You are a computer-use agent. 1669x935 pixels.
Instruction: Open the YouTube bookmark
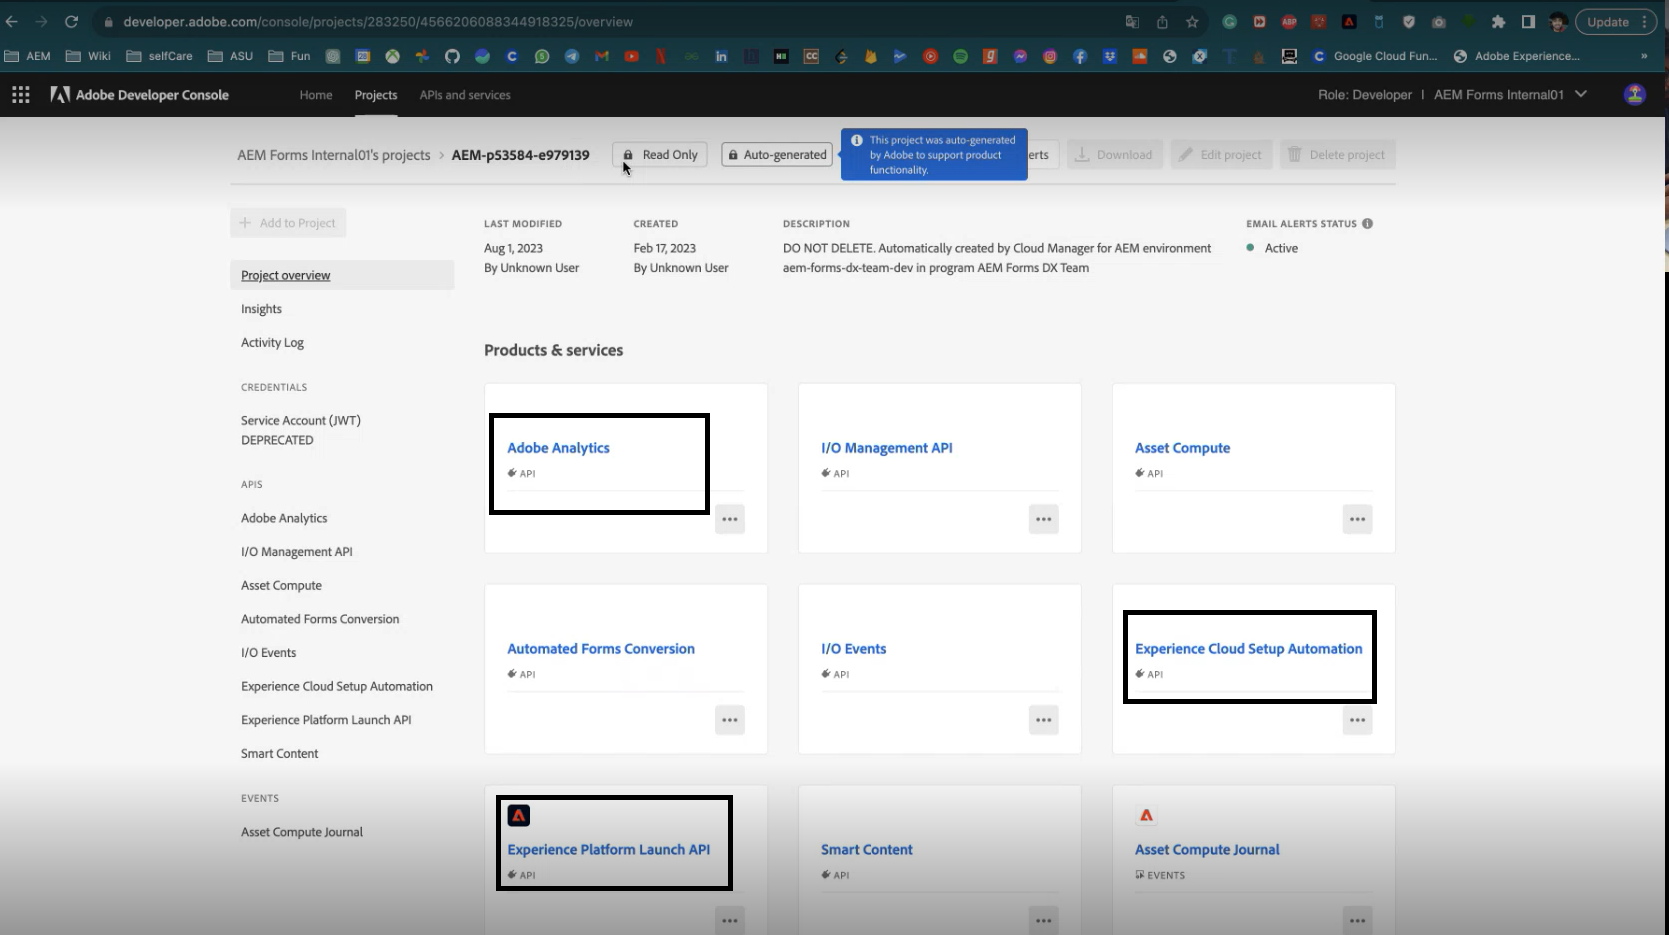[631, 56]
